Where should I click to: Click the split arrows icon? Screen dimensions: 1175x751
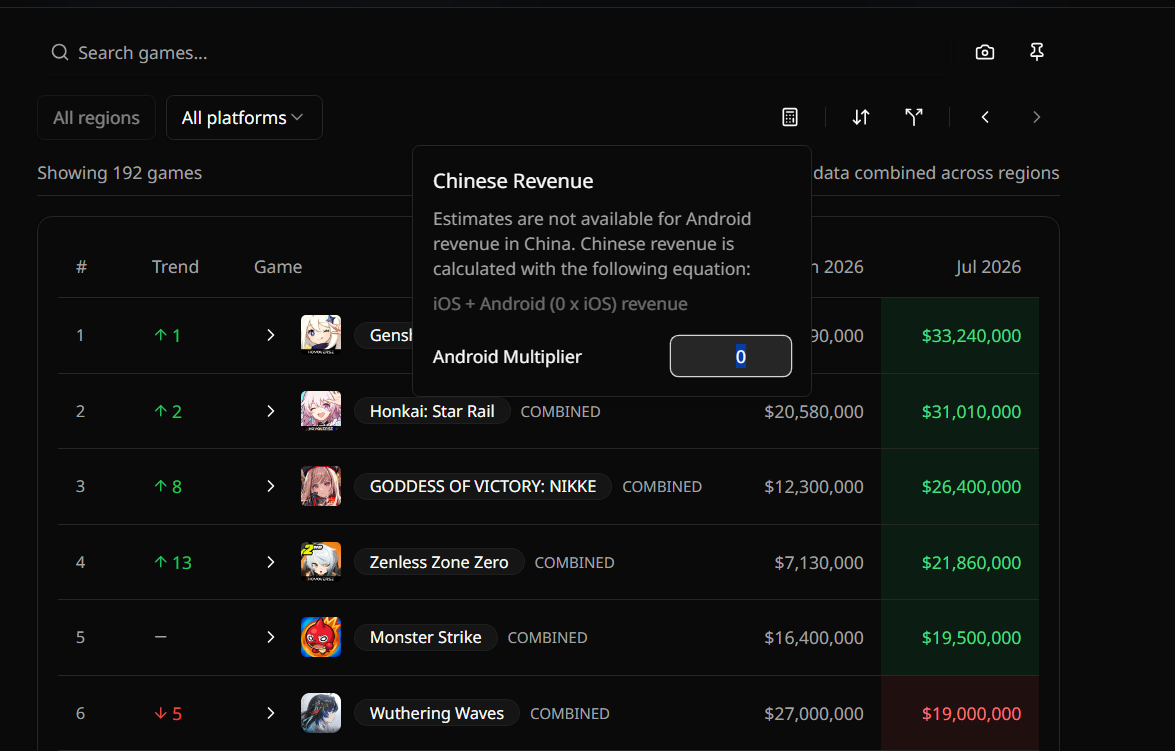(913, 117)
